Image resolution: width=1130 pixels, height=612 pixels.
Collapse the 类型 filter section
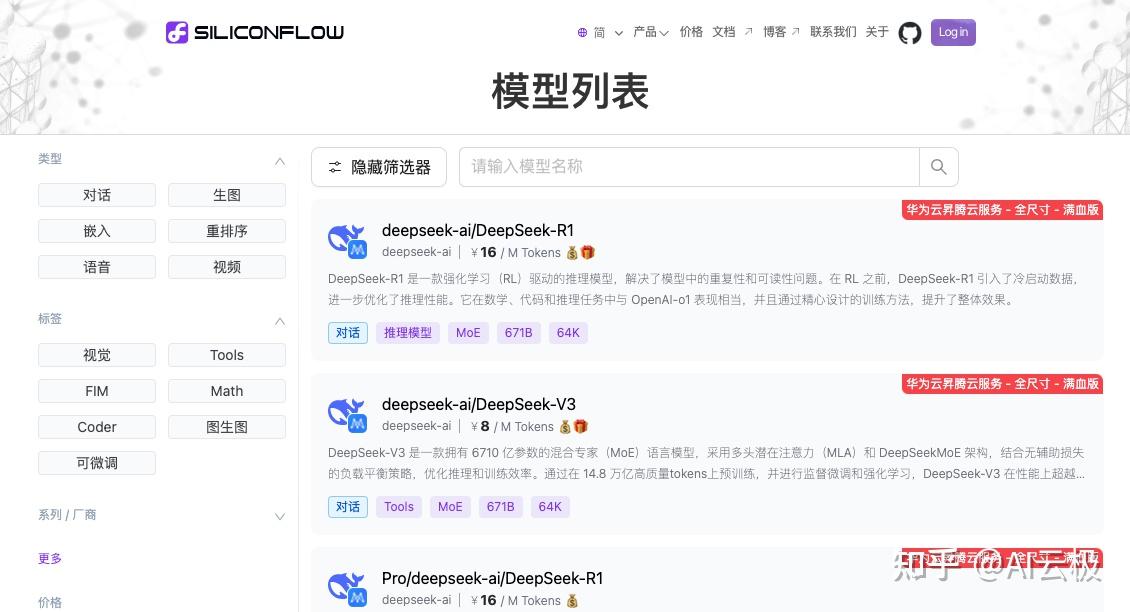(x=280, y=161)
